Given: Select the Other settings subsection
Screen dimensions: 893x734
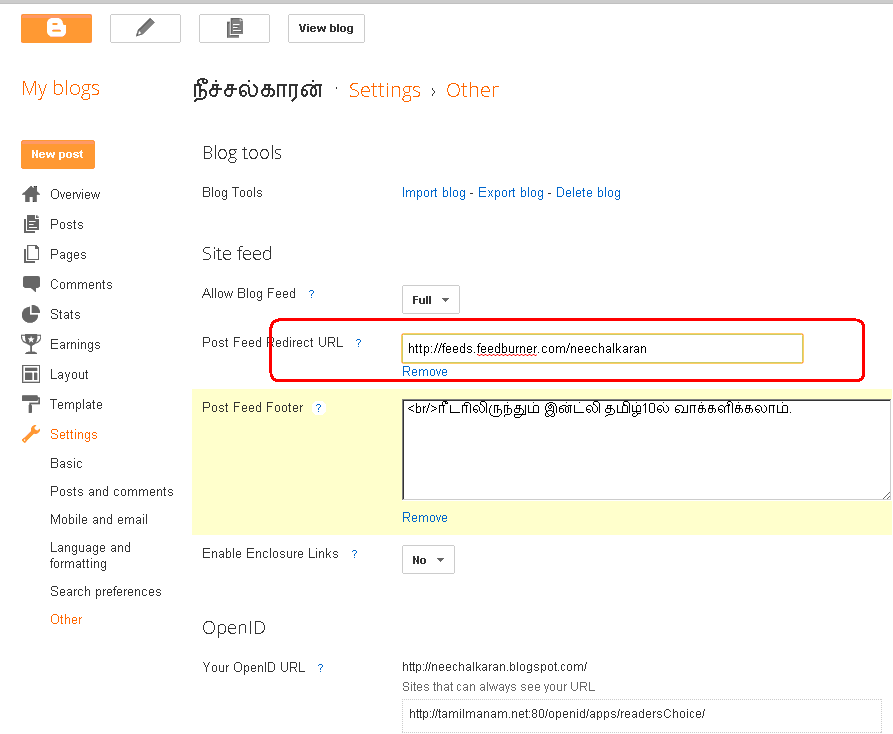Looking at the screenshot, I should click(x=66, y=620).
